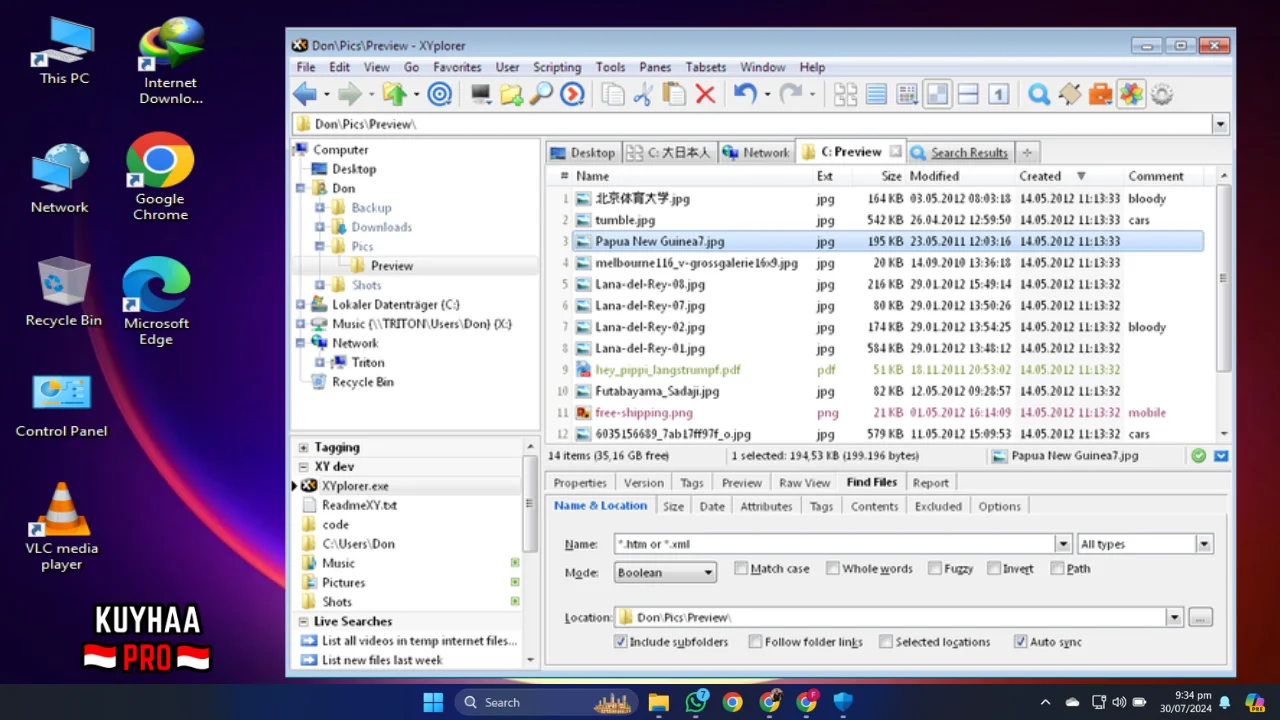Open Find Files via blue magnifier icon
1280x720 pixels.
pos(1039,94)
